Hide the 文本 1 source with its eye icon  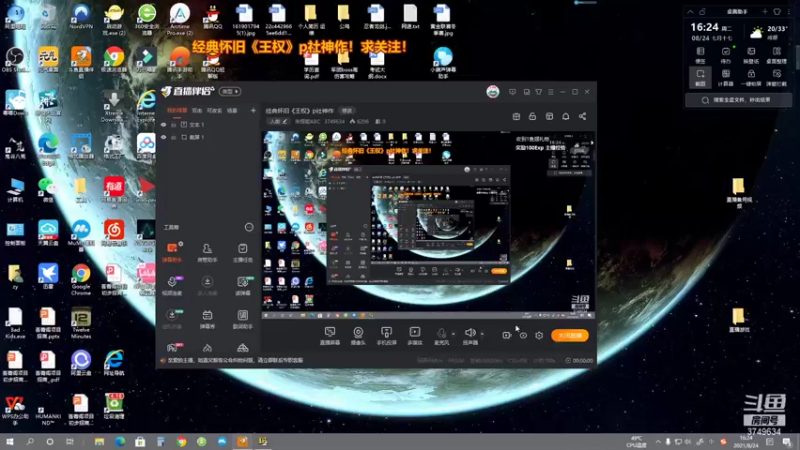[163, 124]
